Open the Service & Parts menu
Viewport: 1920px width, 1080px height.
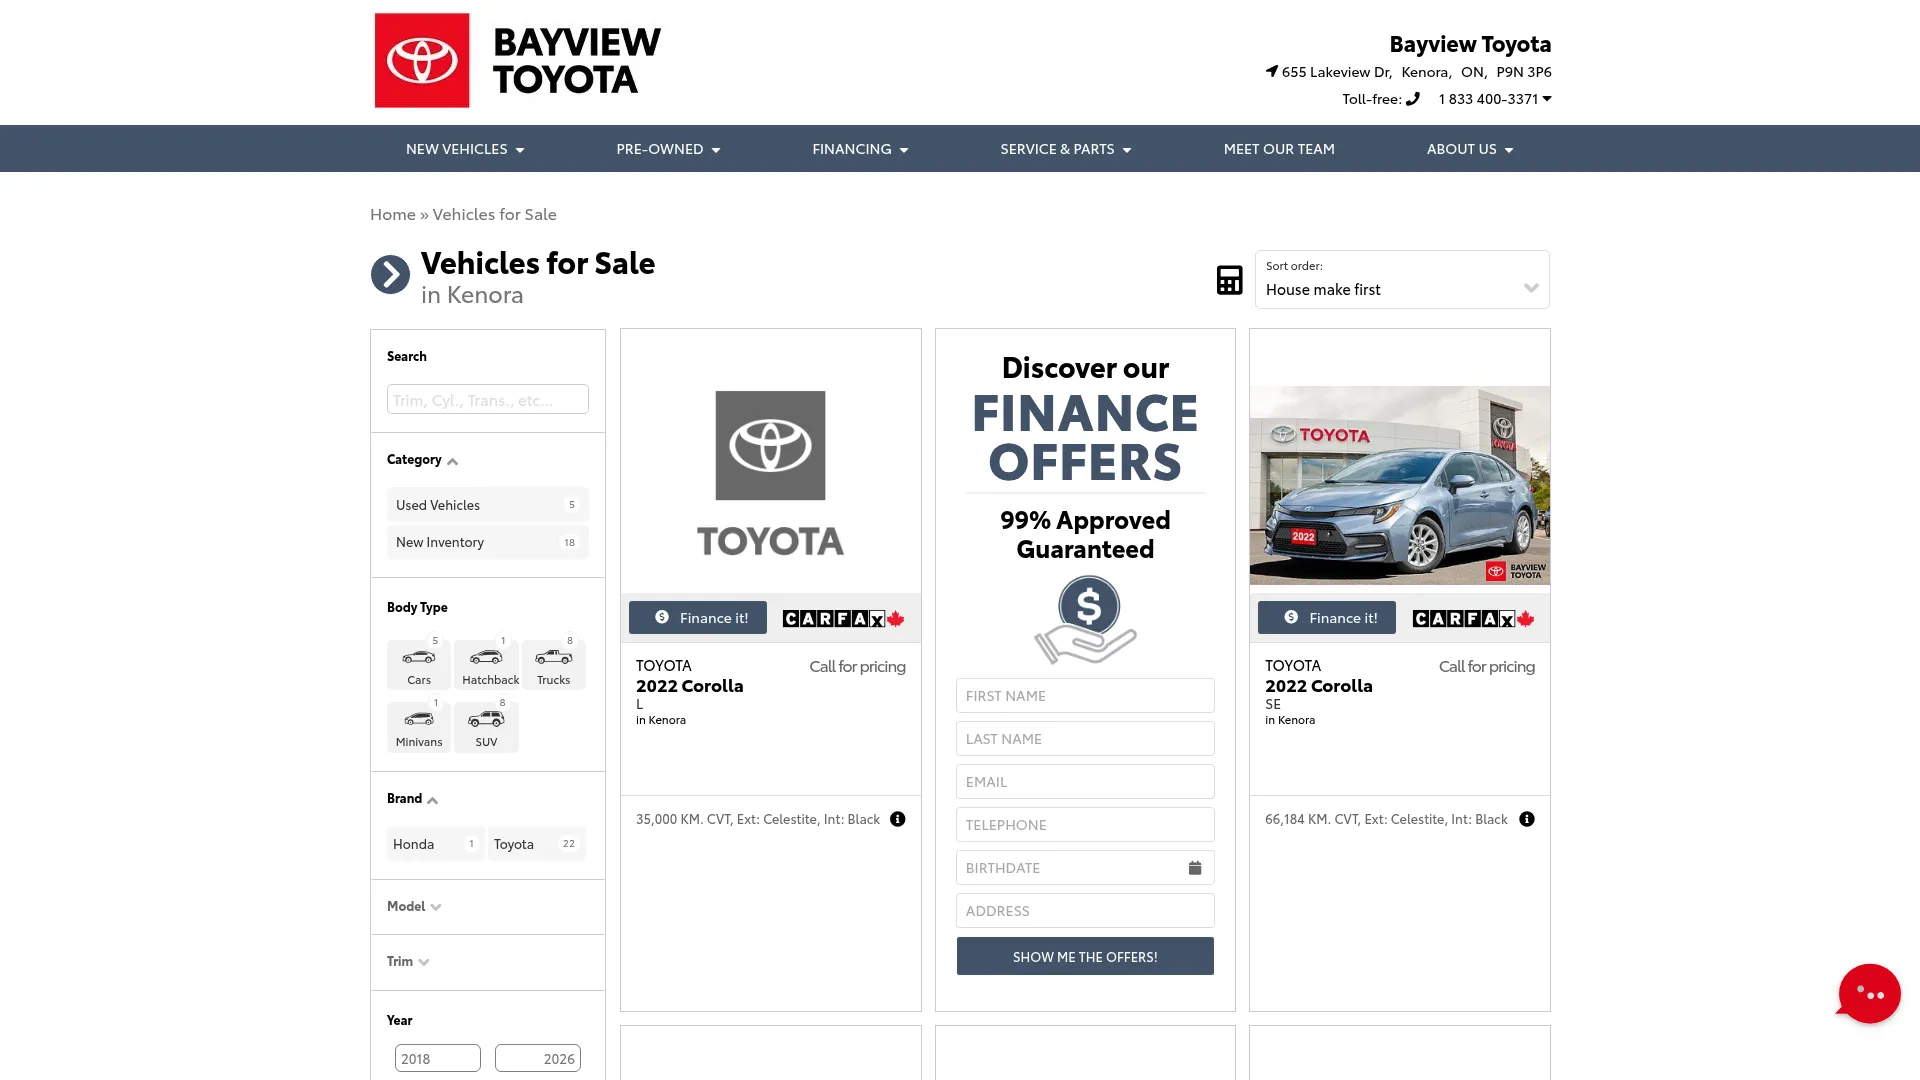(1066, 149)
